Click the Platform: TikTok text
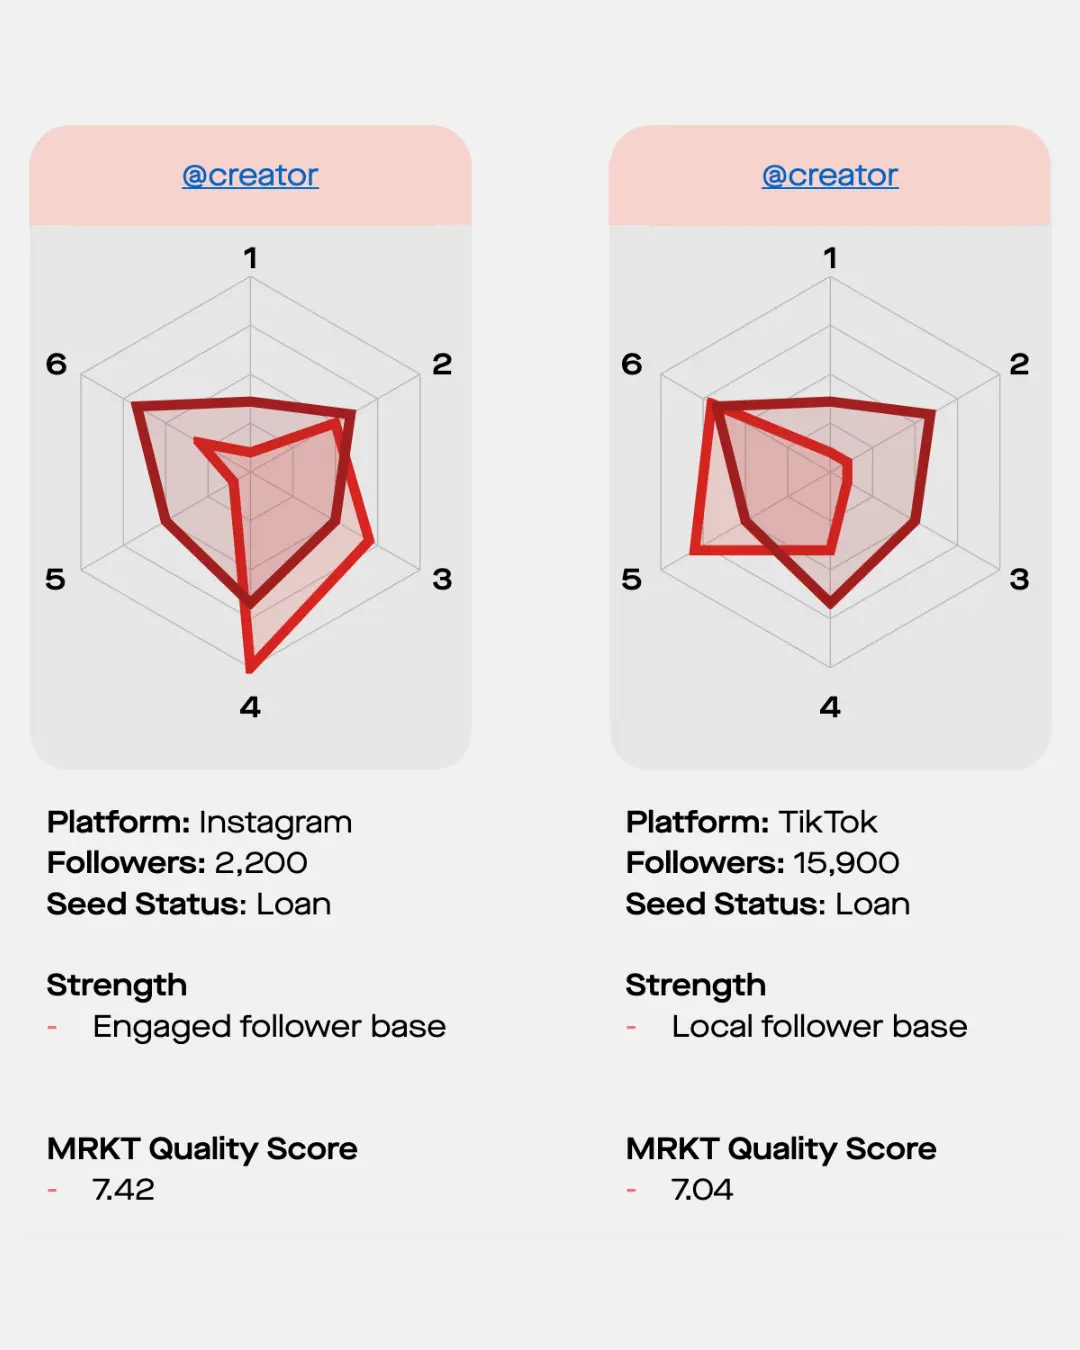The image size is (1080, 1350). tap(751, 822)
